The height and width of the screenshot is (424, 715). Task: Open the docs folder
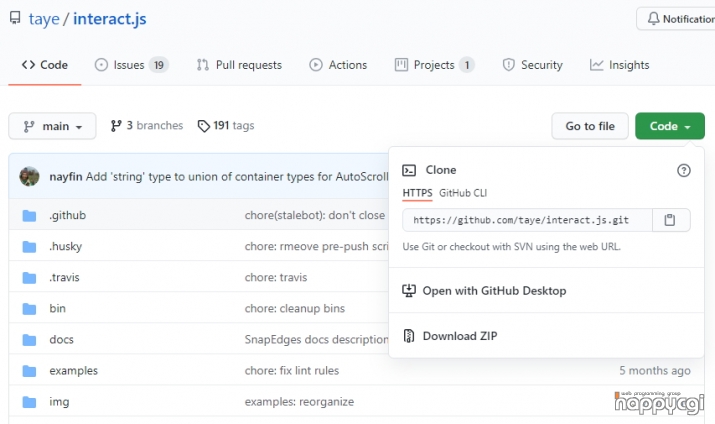click(62, 339)
